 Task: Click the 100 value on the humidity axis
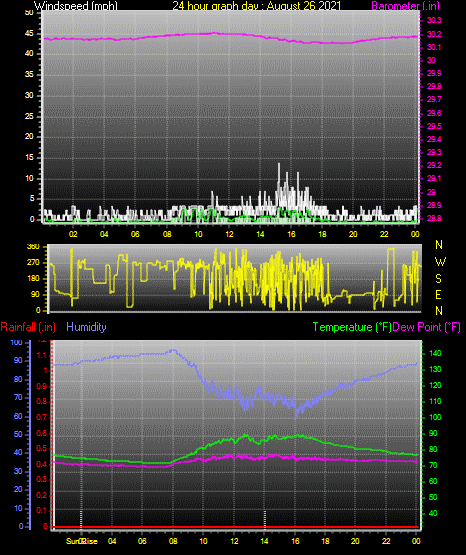pyautogui.click(x=17, y=342)
